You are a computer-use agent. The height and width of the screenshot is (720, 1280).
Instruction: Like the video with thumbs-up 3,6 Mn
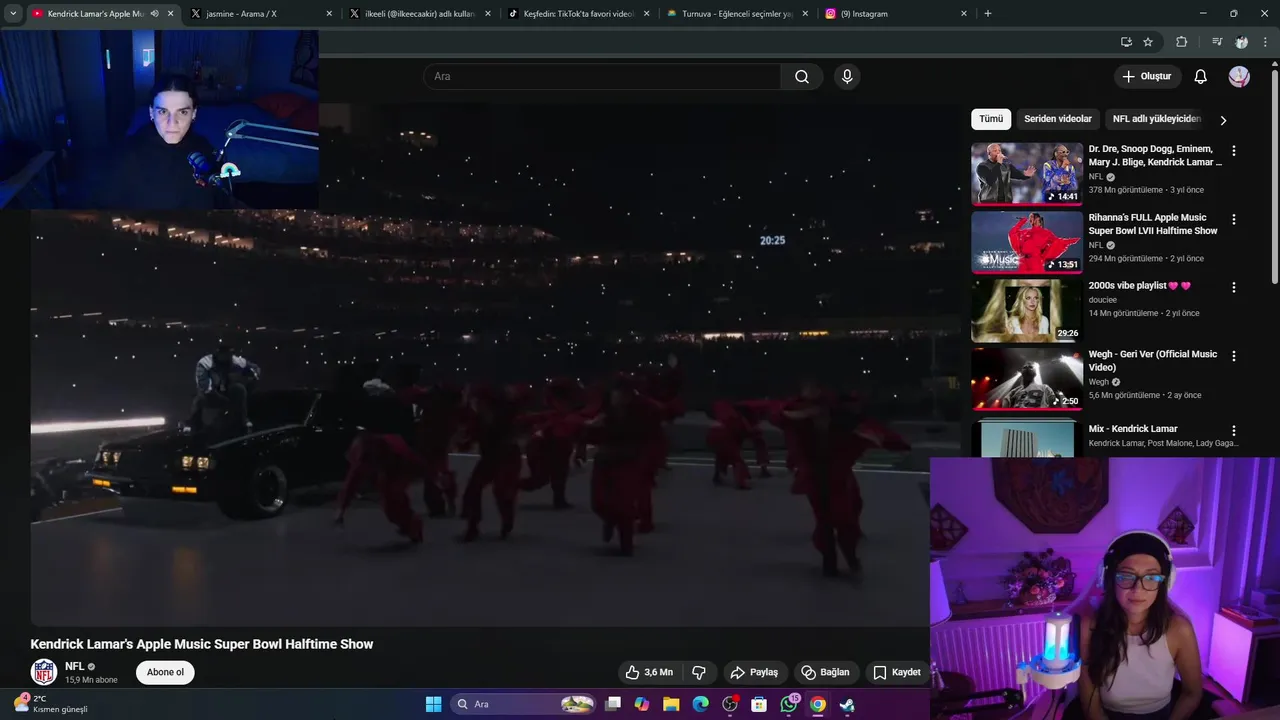pyautogui.click(x=648, y=672)
